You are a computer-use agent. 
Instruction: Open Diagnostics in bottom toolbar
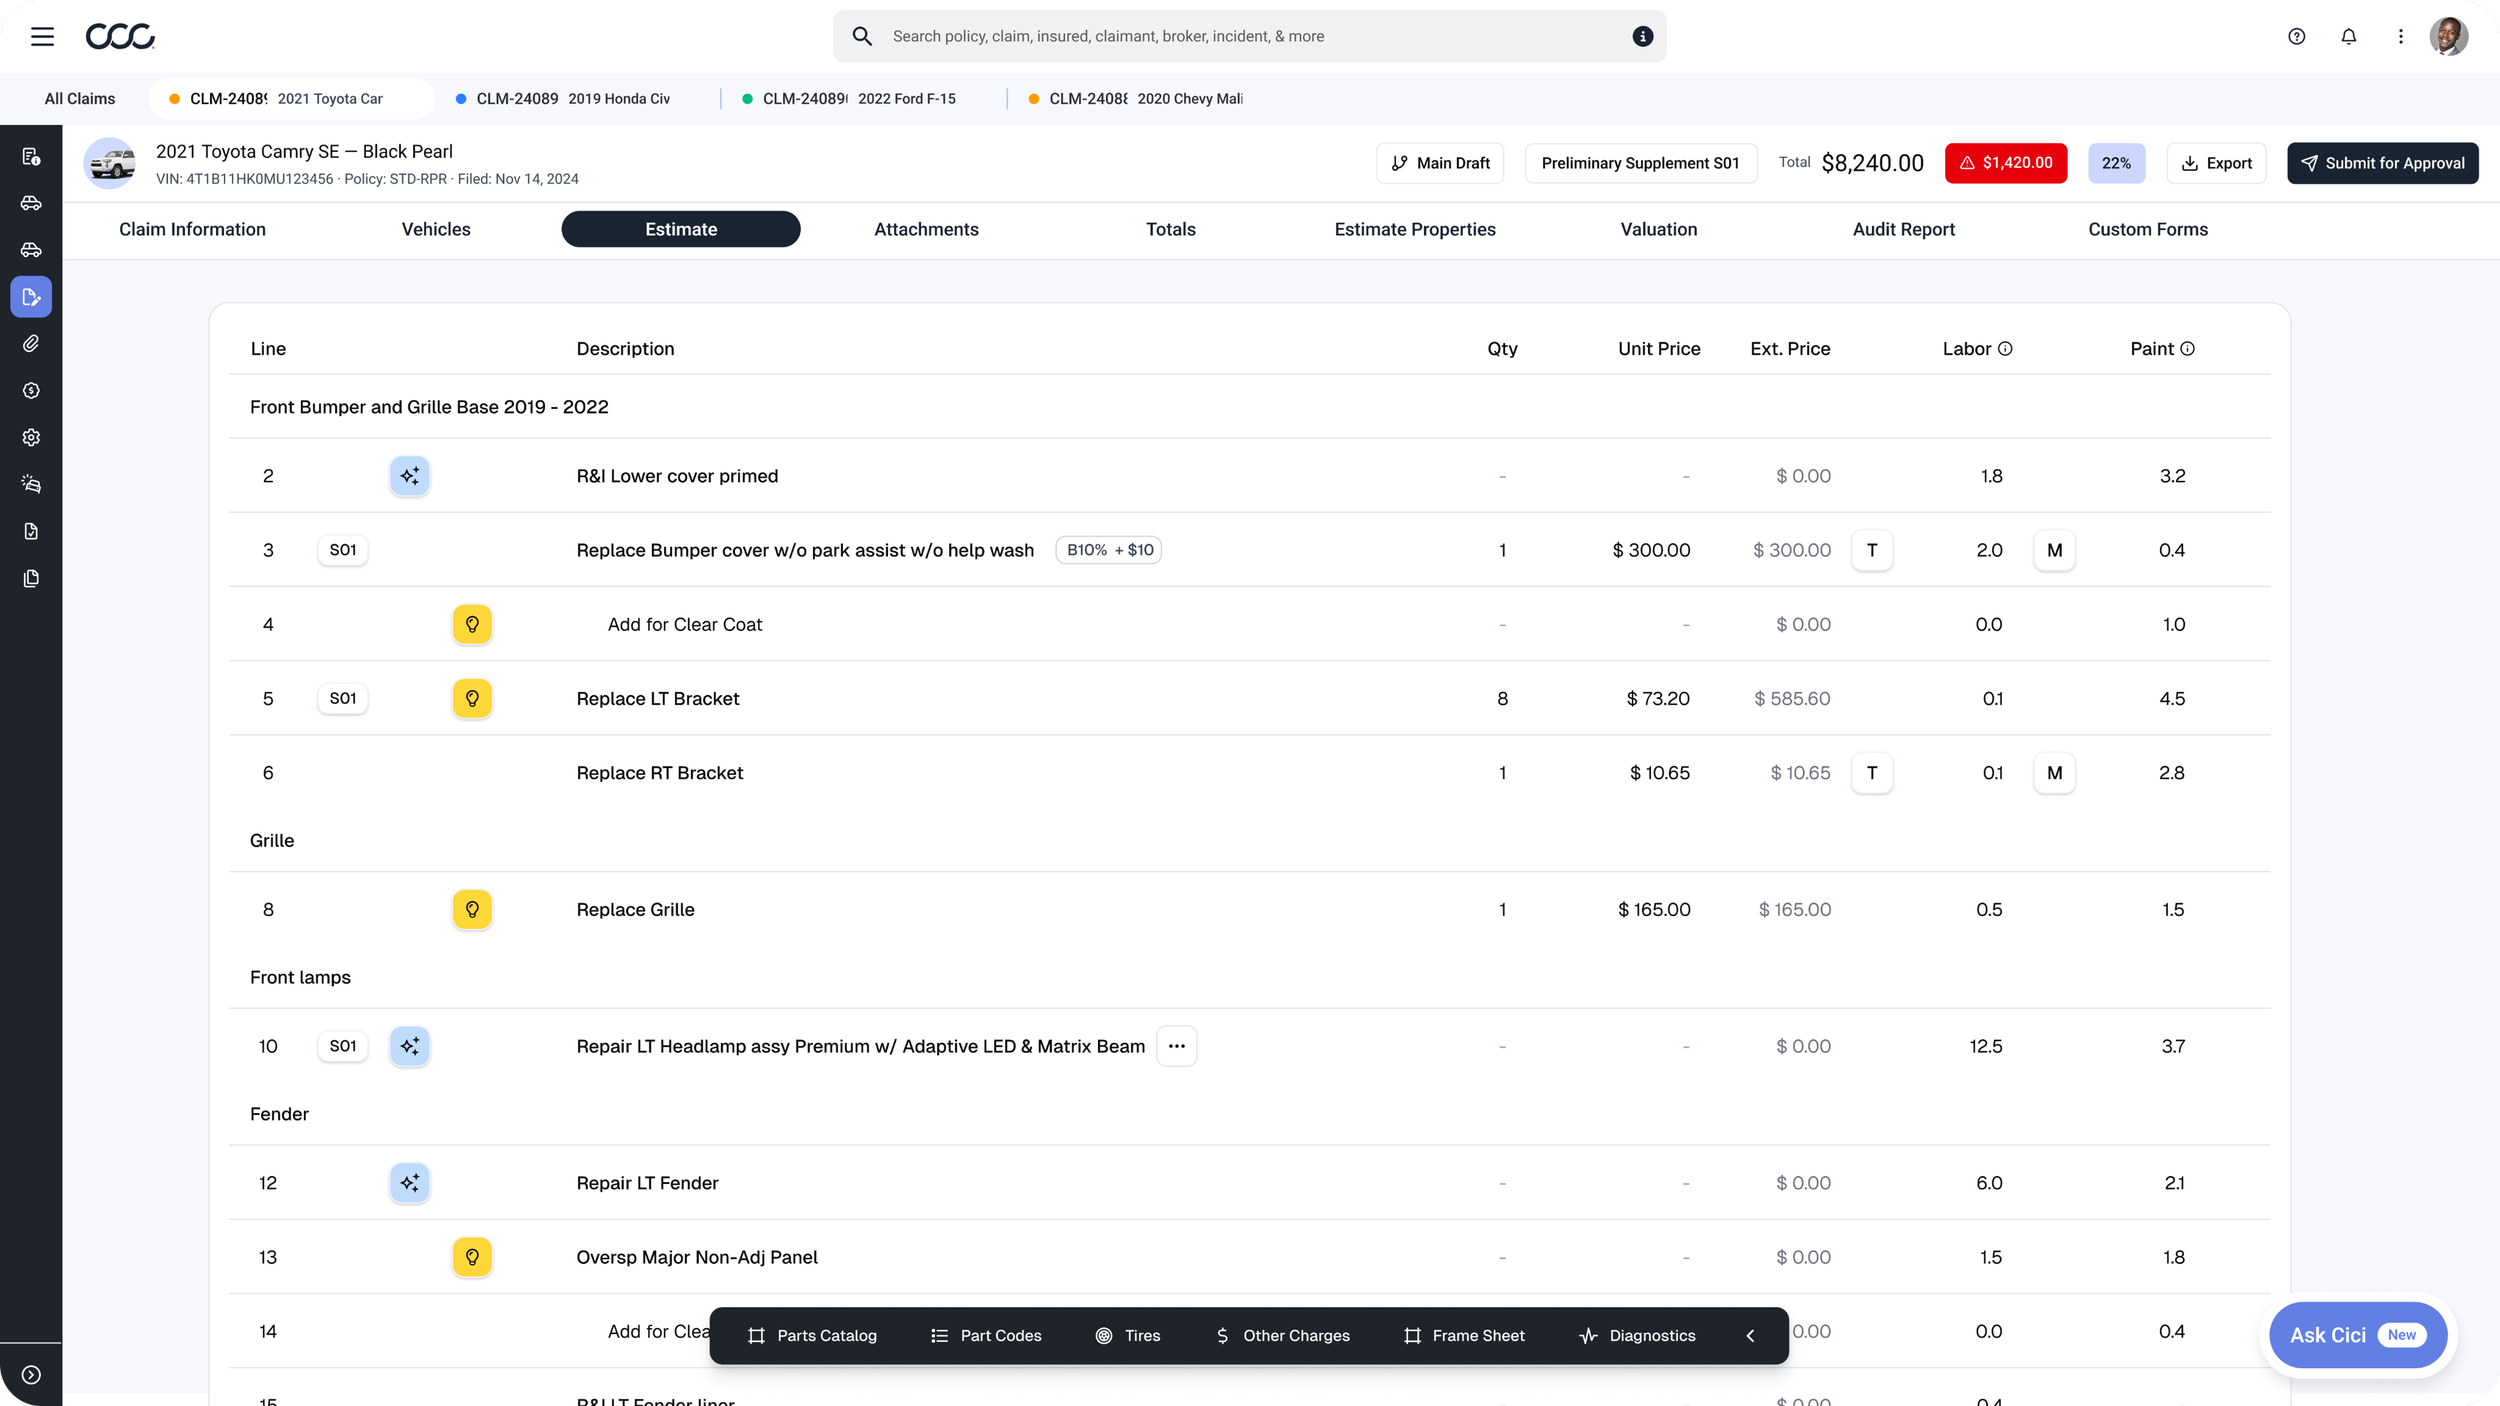coord(1637,1336)
